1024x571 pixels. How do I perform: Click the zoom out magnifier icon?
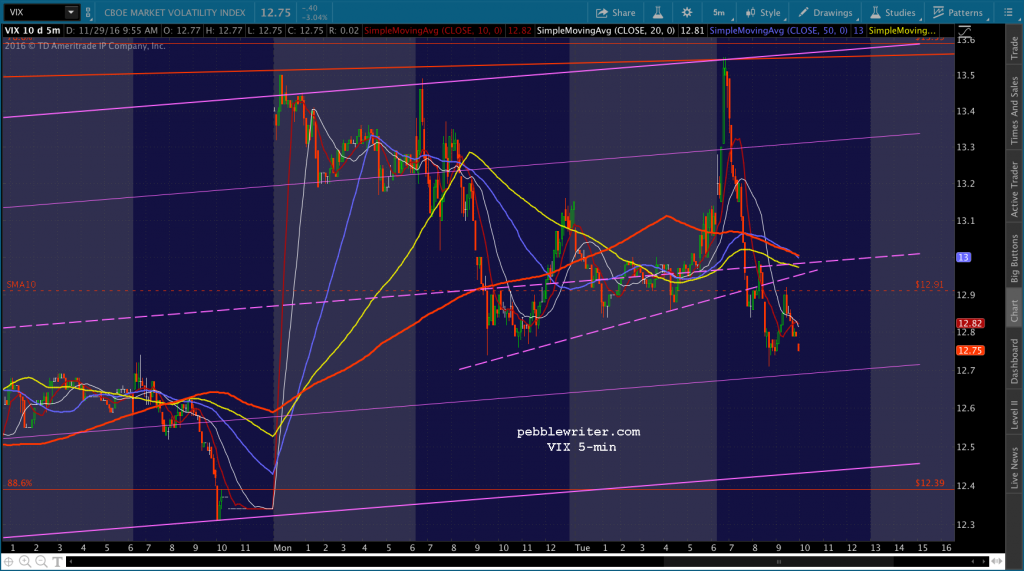pos(41,561)
